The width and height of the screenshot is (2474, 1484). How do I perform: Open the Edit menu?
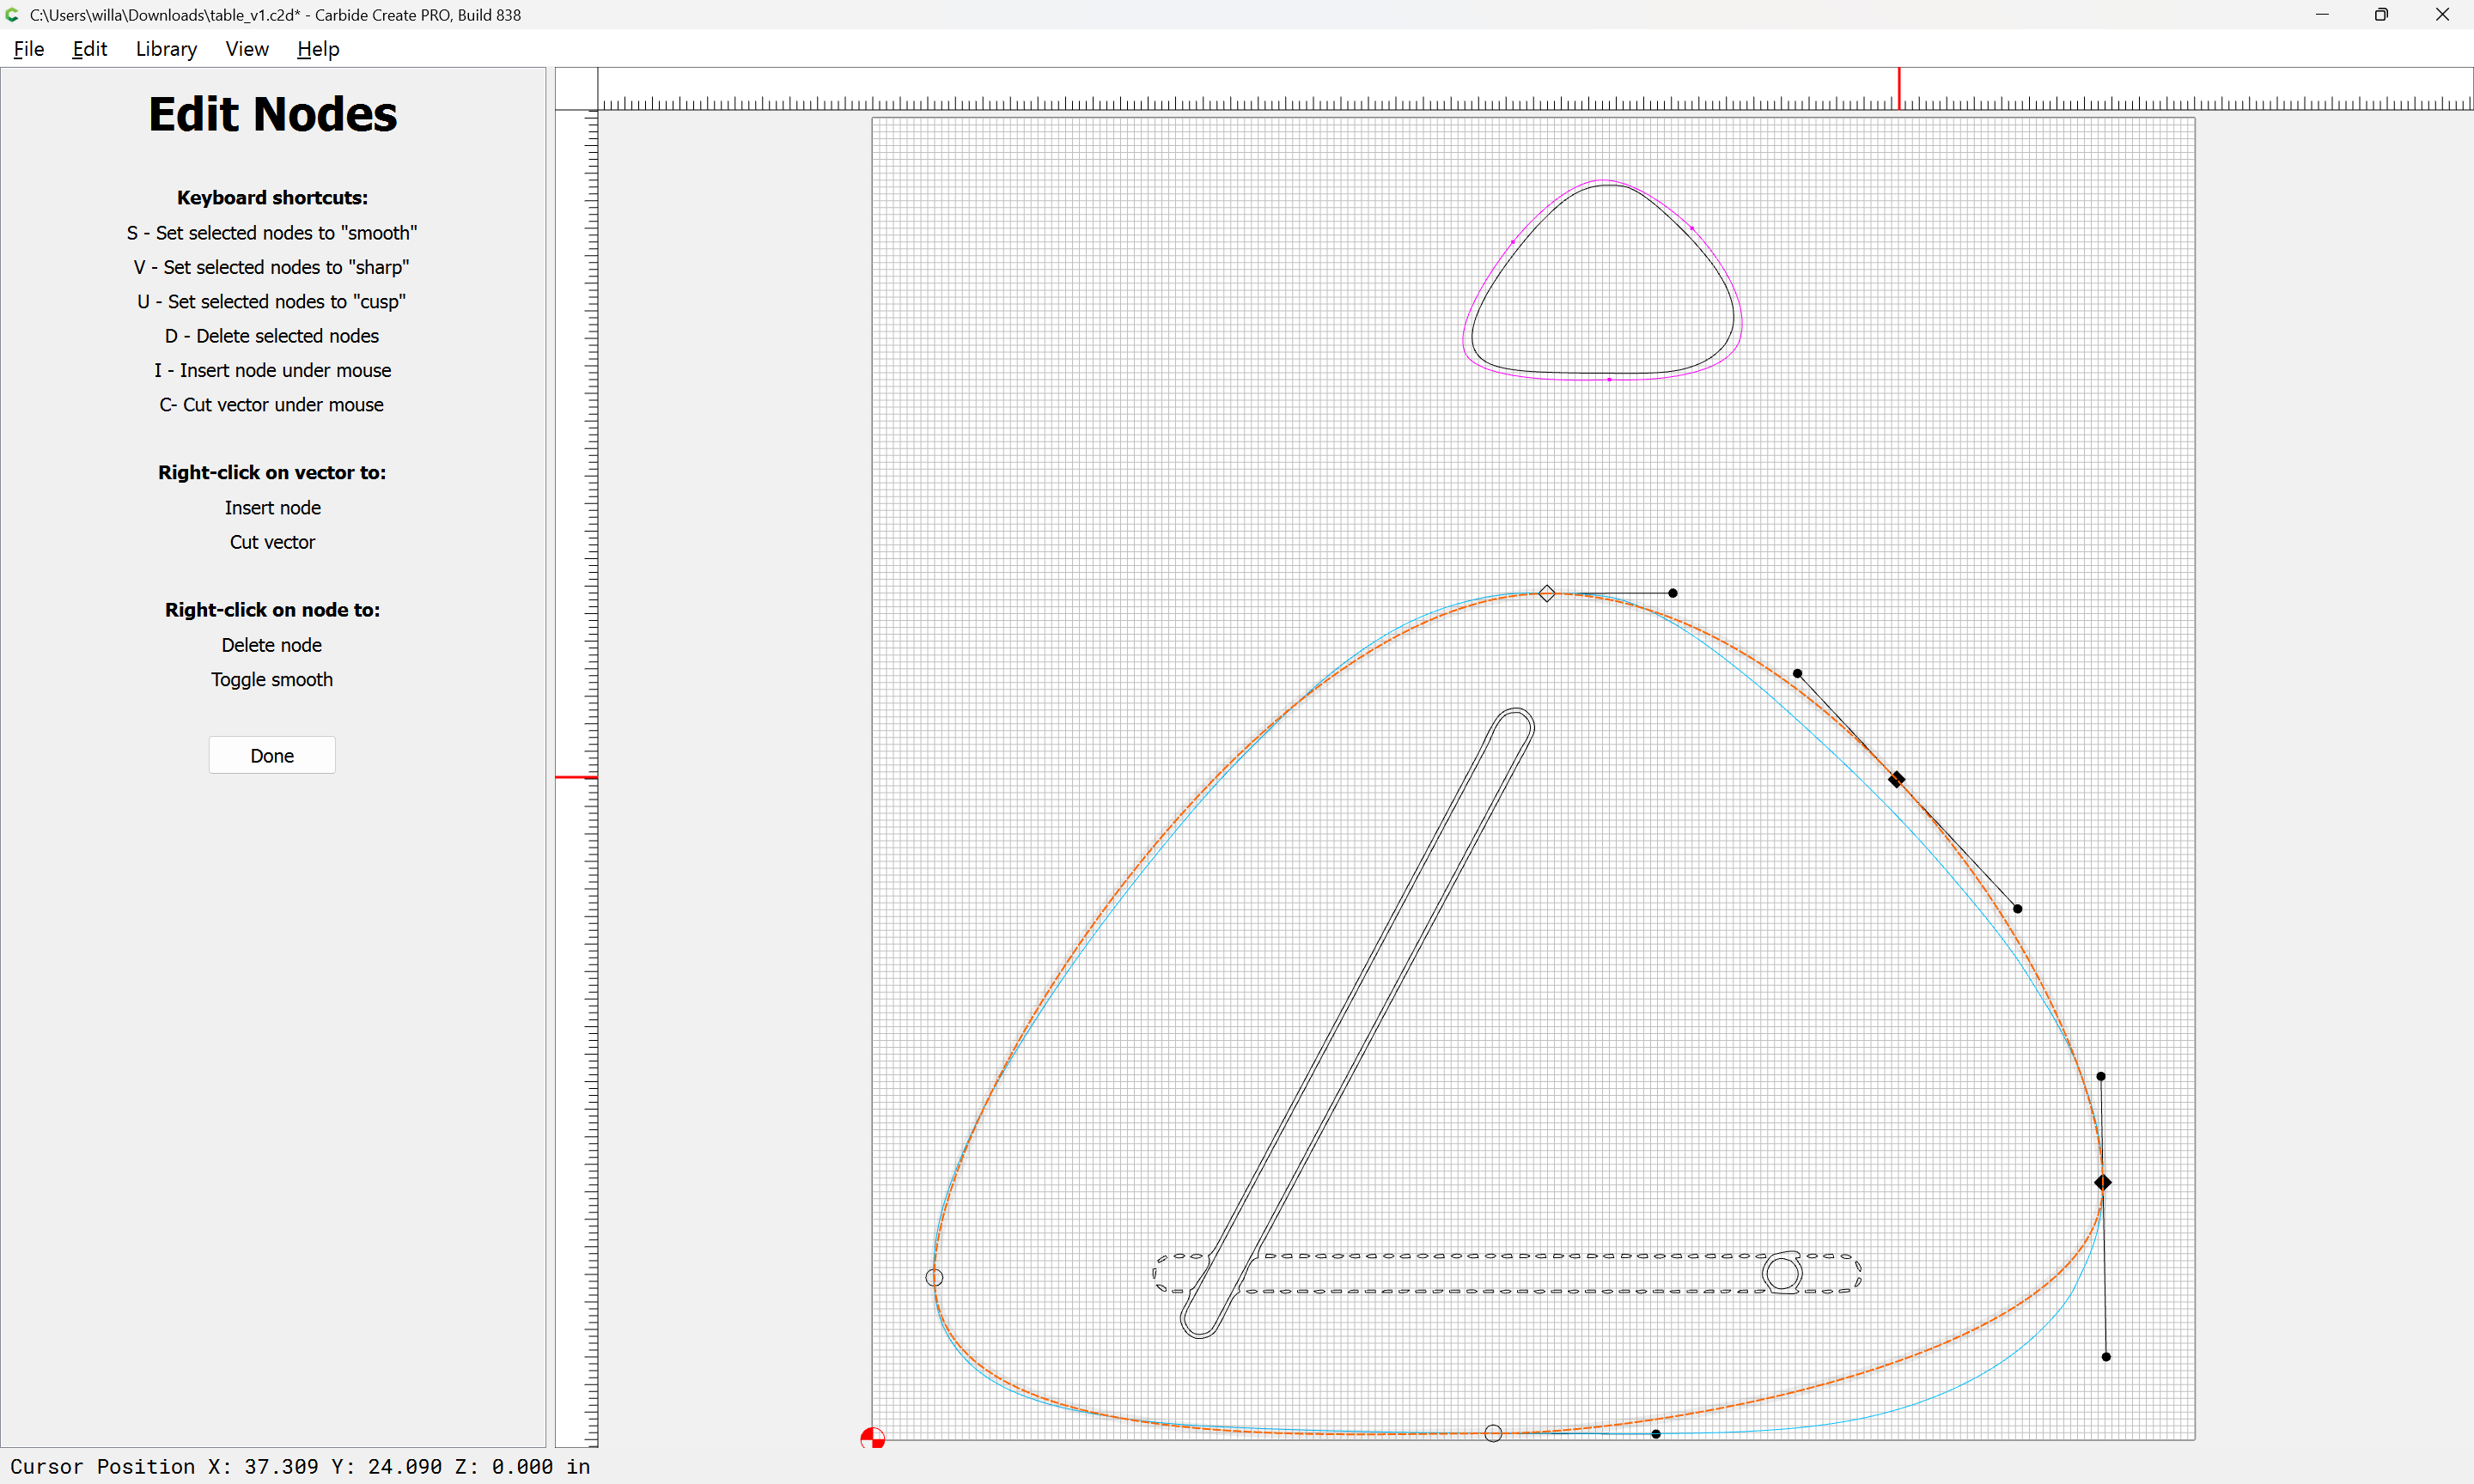tap(89, 49)
